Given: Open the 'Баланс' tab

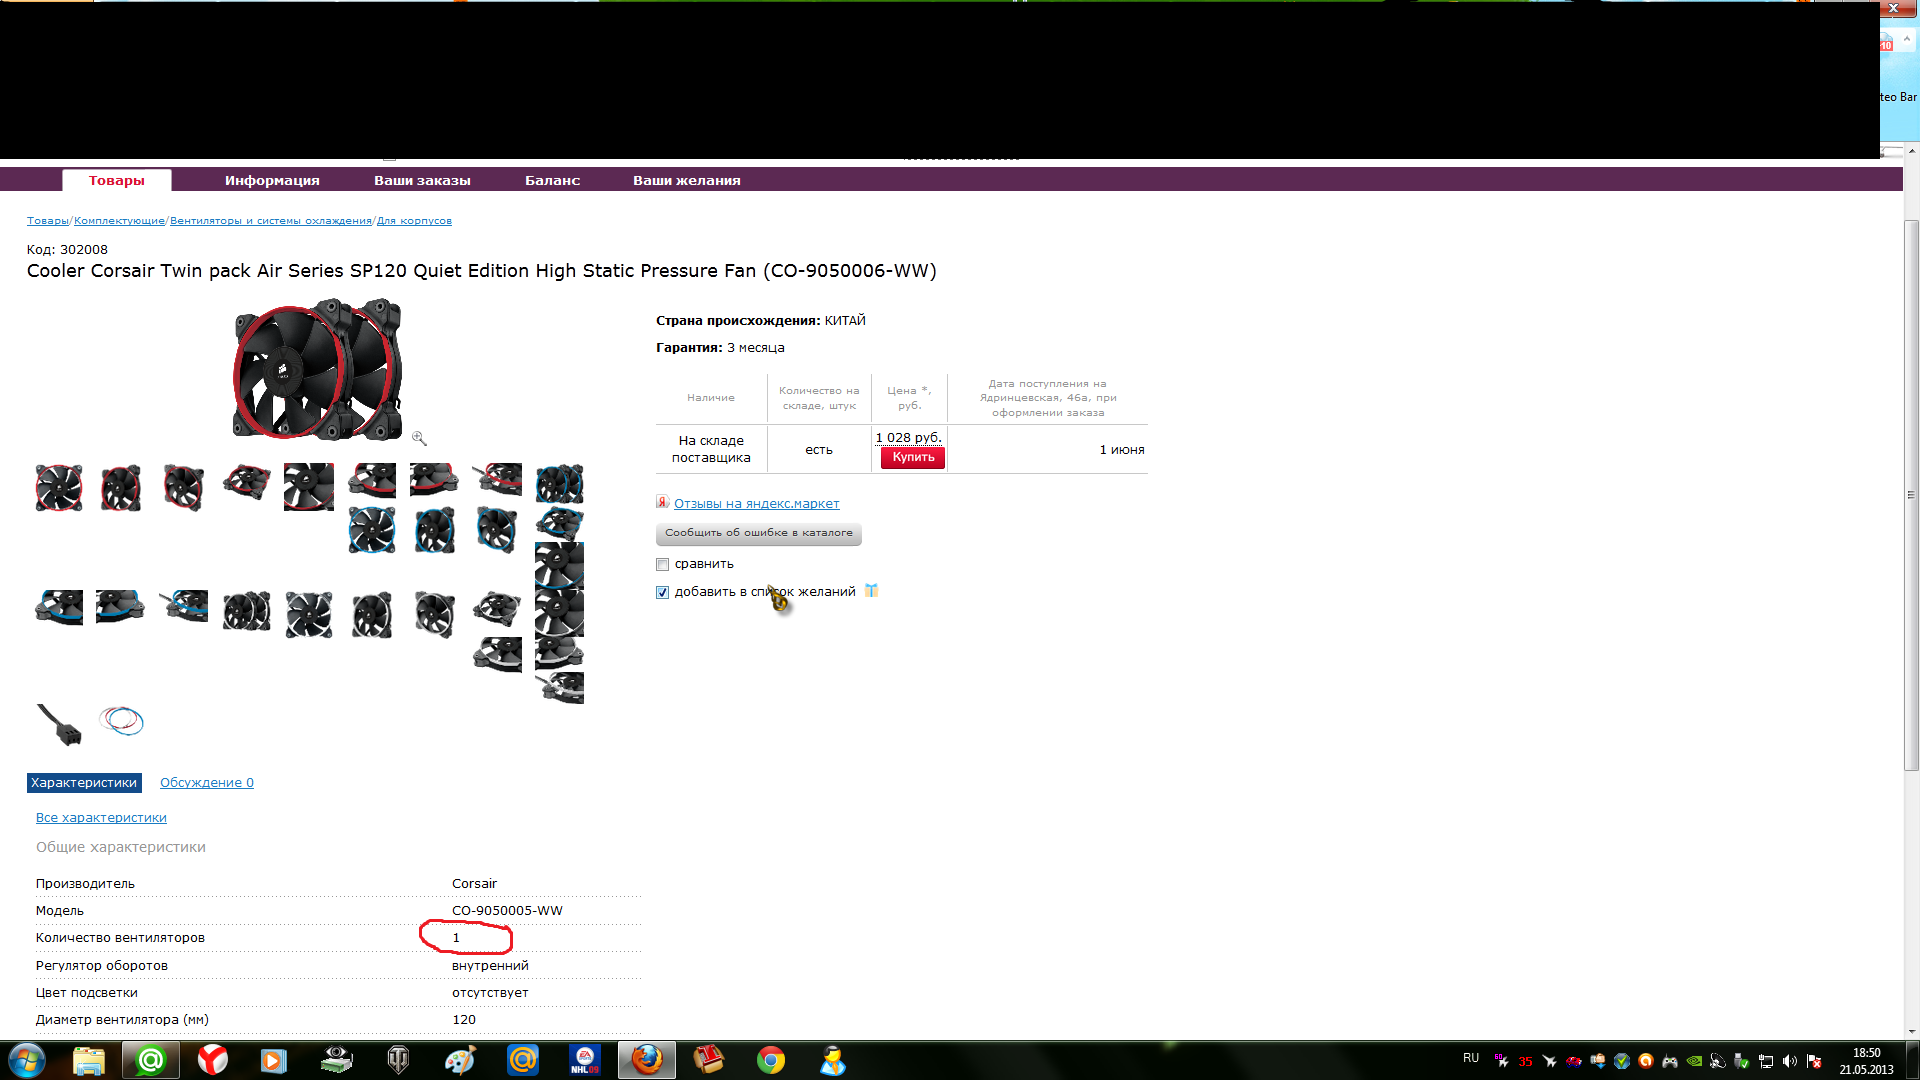Looking at the screenshot, I should click(553, 180).
